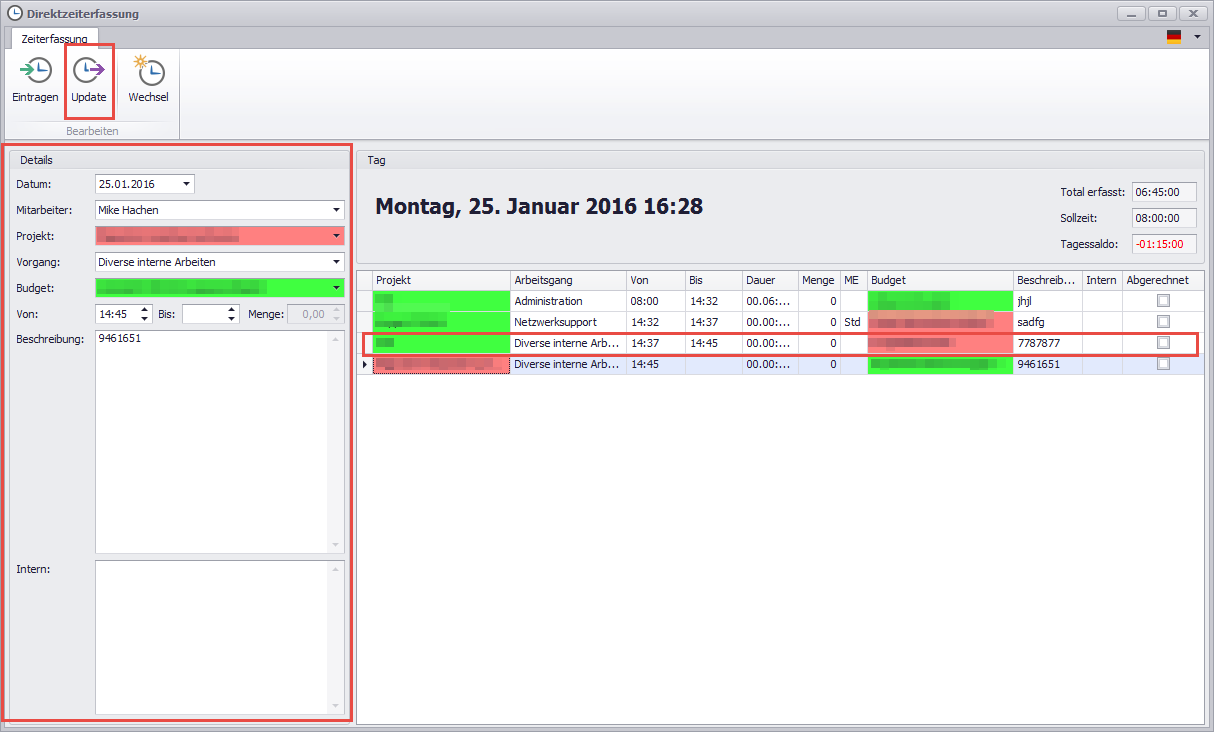Screen dimensions: 1214x732
Task: Click inside the Beschreibung text area
Action: coord(215,440)
